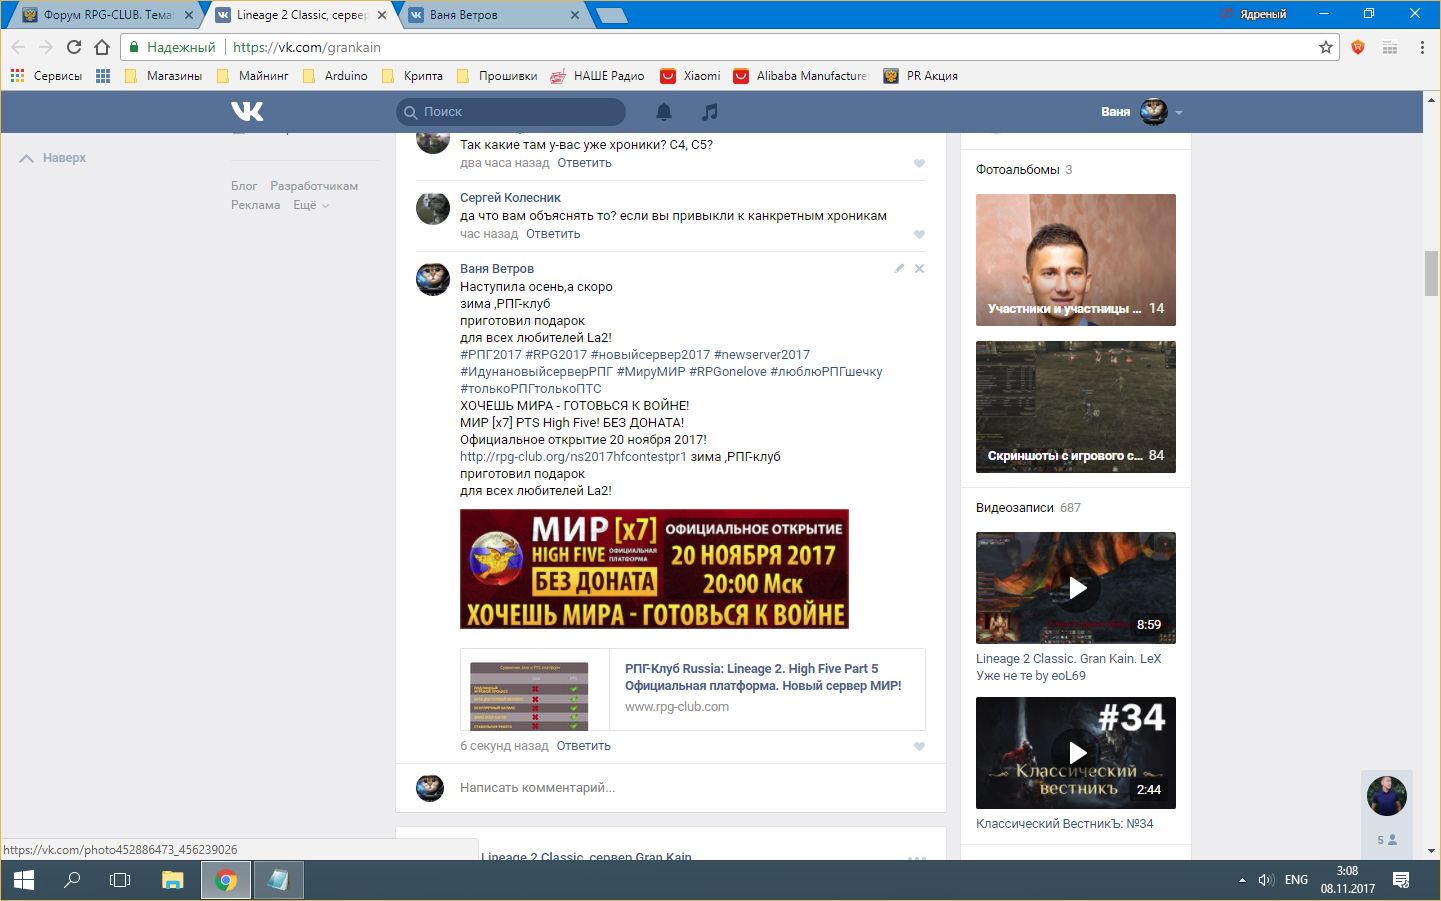This screenshot has height=901, width=1441.
Task: Bookmark this page with the star icon
Action: coord(1326,47)
